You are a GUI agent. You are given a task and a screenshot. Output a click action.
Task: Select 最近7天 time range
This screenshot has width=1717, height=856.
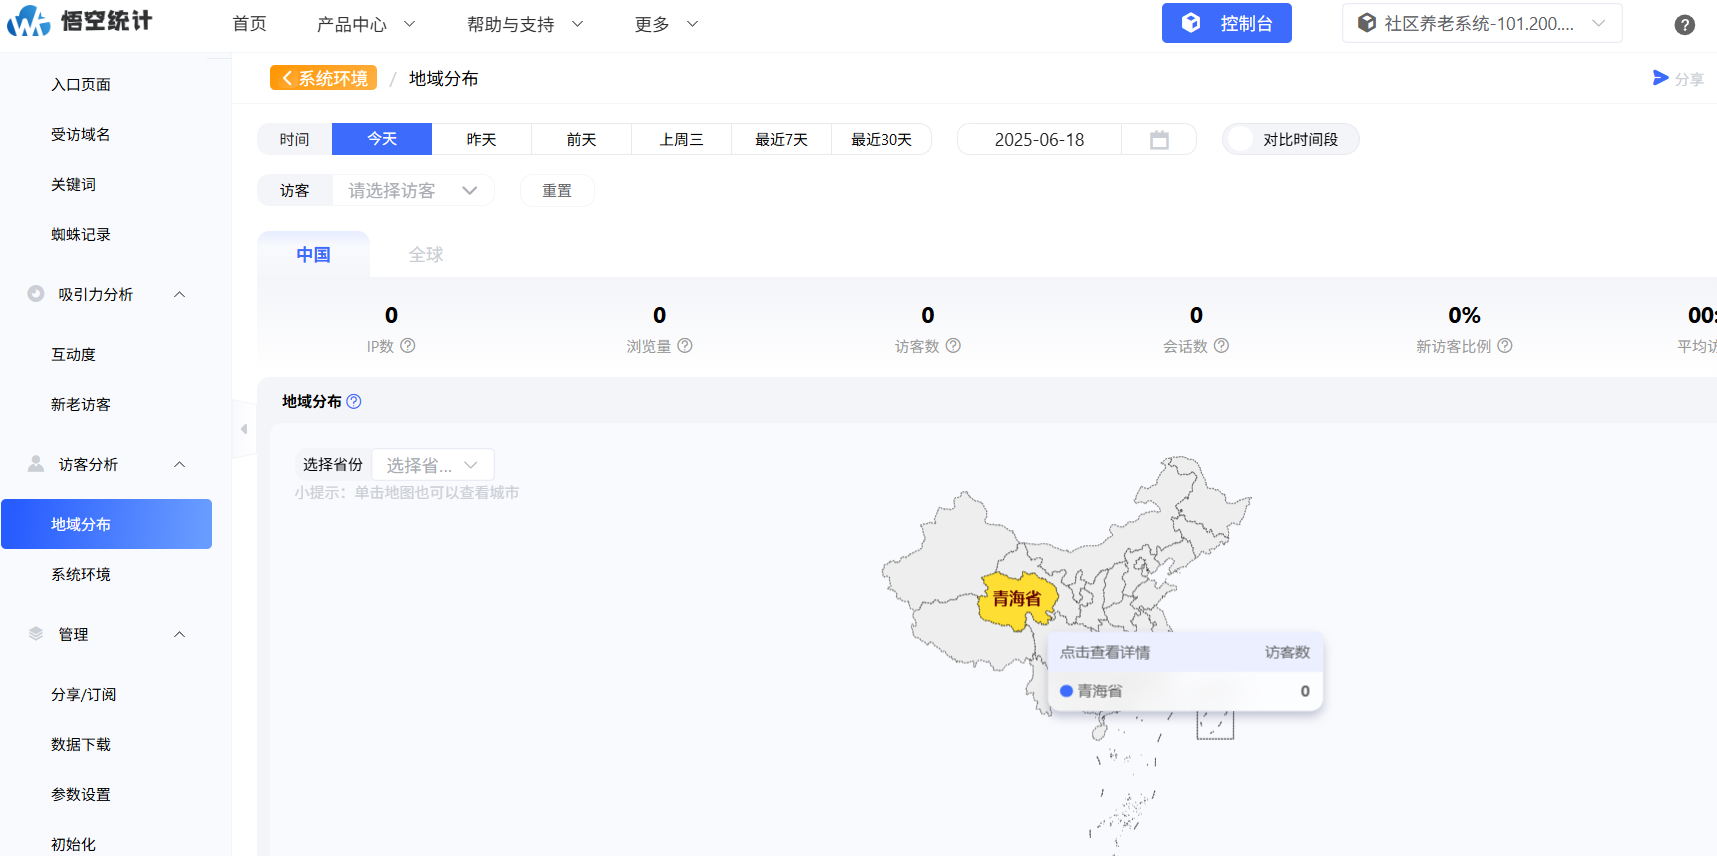pyautogui.click(x=782, y=139)
